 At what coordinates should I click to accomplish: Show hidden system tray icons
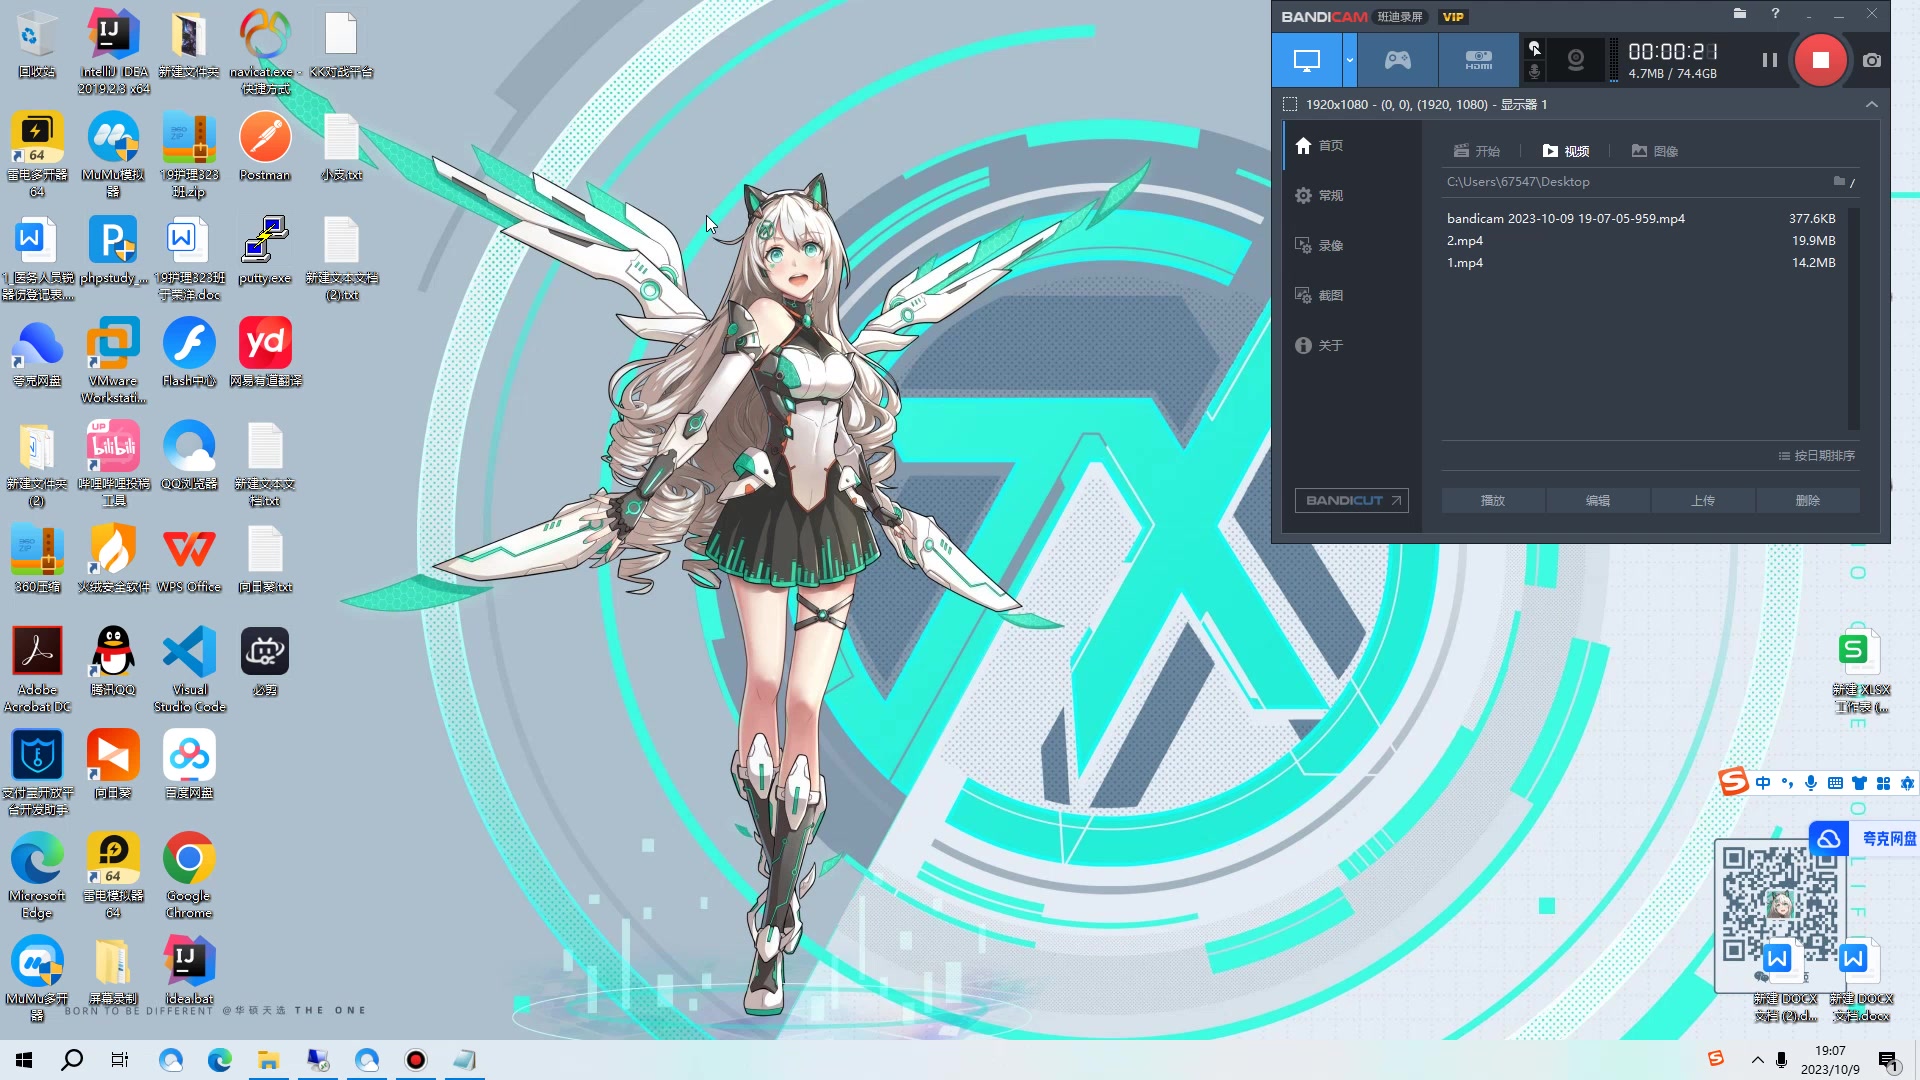[1757, 1060]
